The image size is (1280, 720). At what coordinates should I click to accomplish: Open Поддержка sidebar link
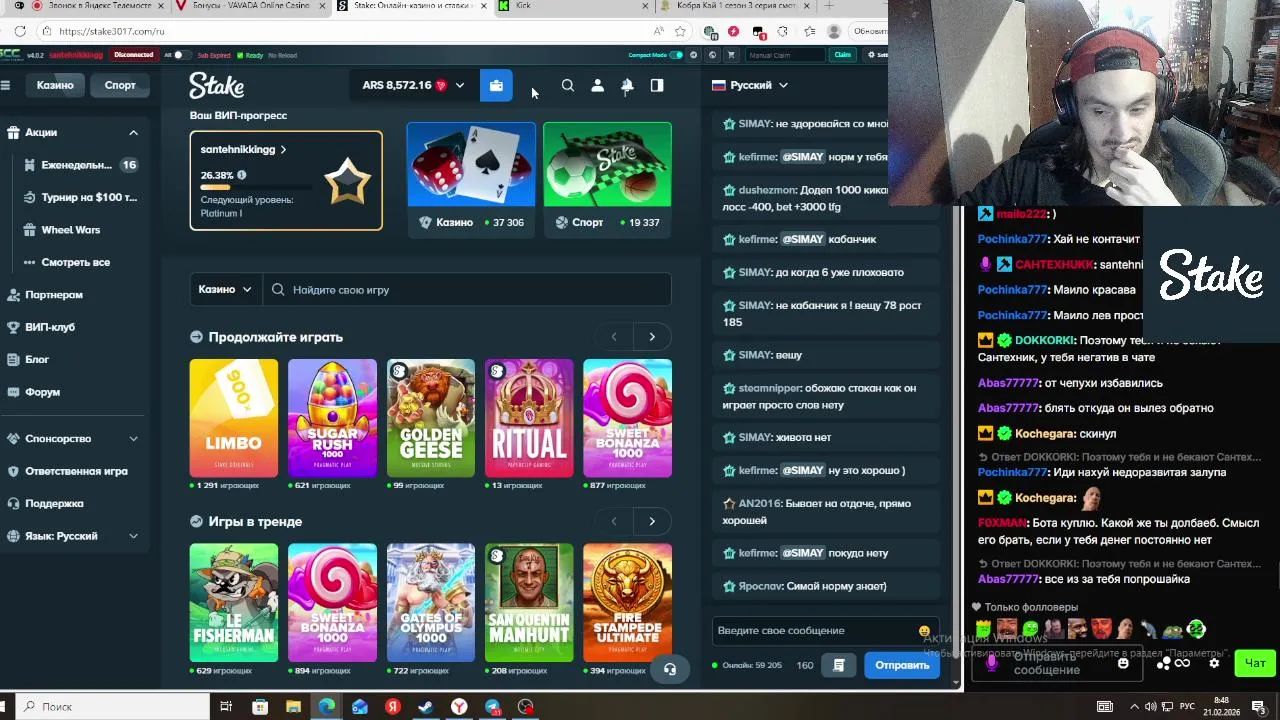54,504
